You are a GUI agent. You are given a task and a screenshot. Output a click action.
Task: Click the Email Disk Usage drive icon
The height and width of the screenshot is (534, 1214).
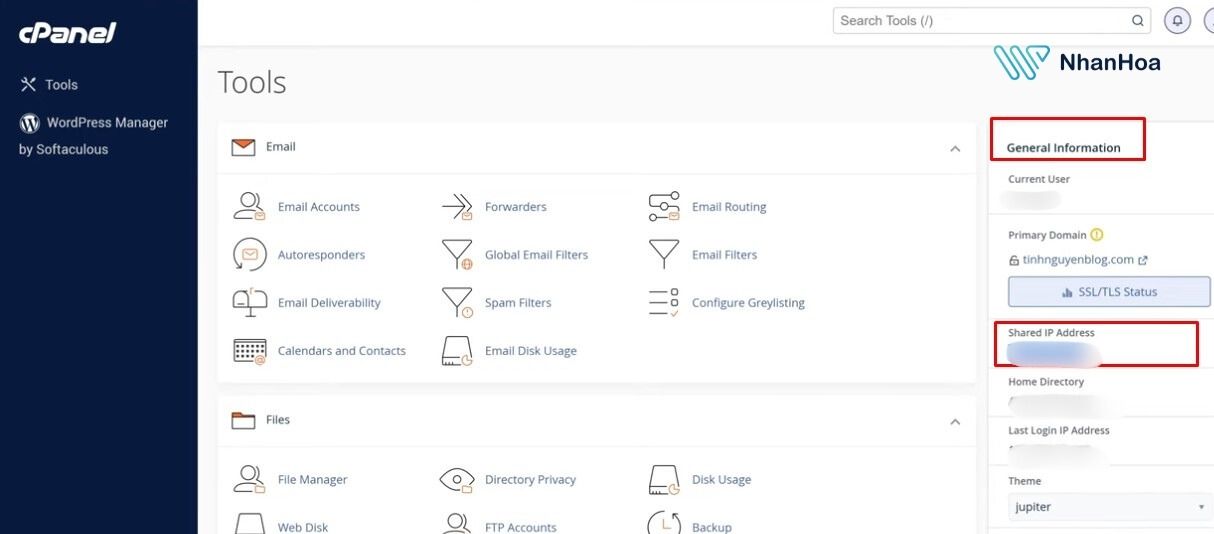click(x=457, y=351)
